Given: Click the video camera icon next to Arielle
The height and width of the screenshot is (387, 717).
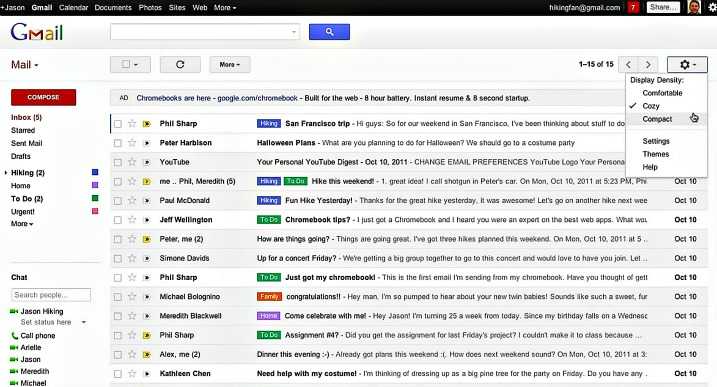Looking at the screenshot, I should click(14, 348).
